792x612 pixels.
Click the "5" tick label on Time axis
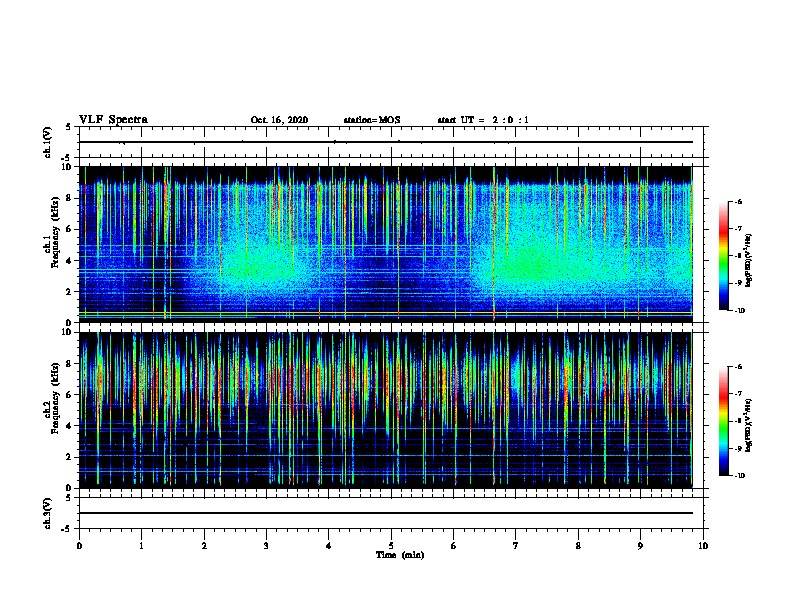(x=391, y=546)
